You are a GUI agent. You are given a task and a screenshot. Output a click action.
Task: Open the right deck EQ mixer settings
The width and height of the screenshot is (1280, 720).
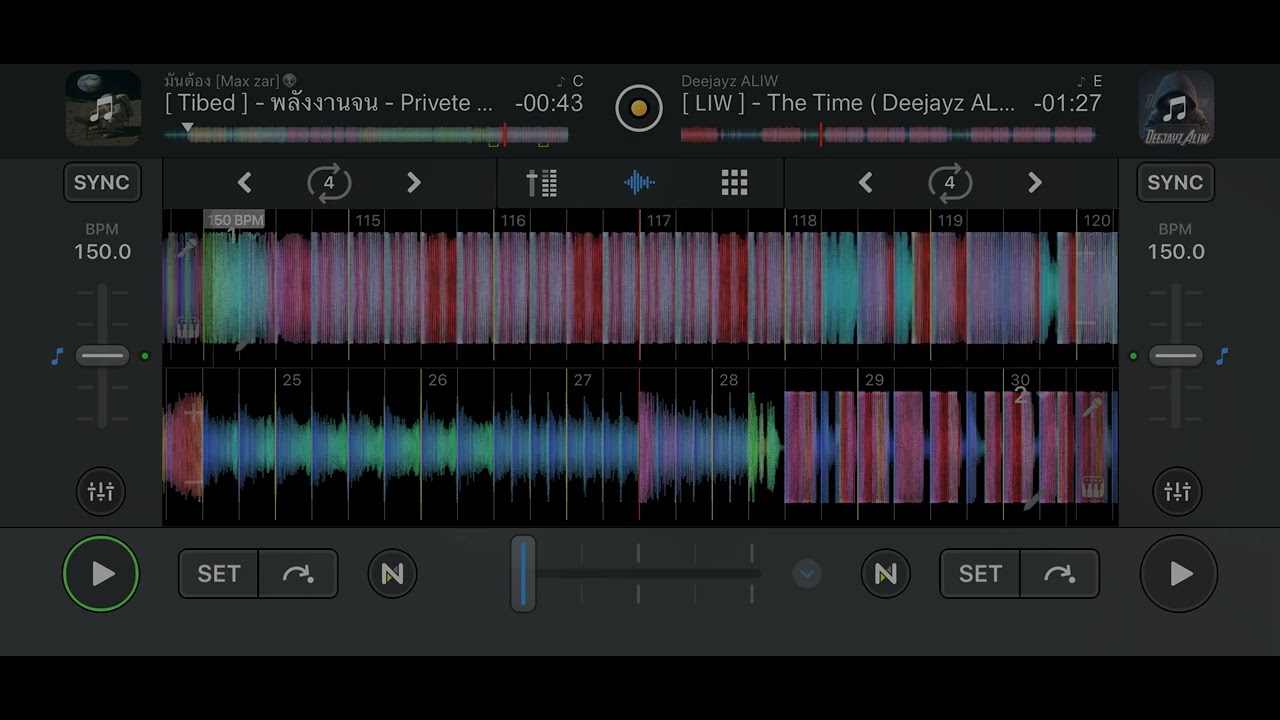point(1178,492)
